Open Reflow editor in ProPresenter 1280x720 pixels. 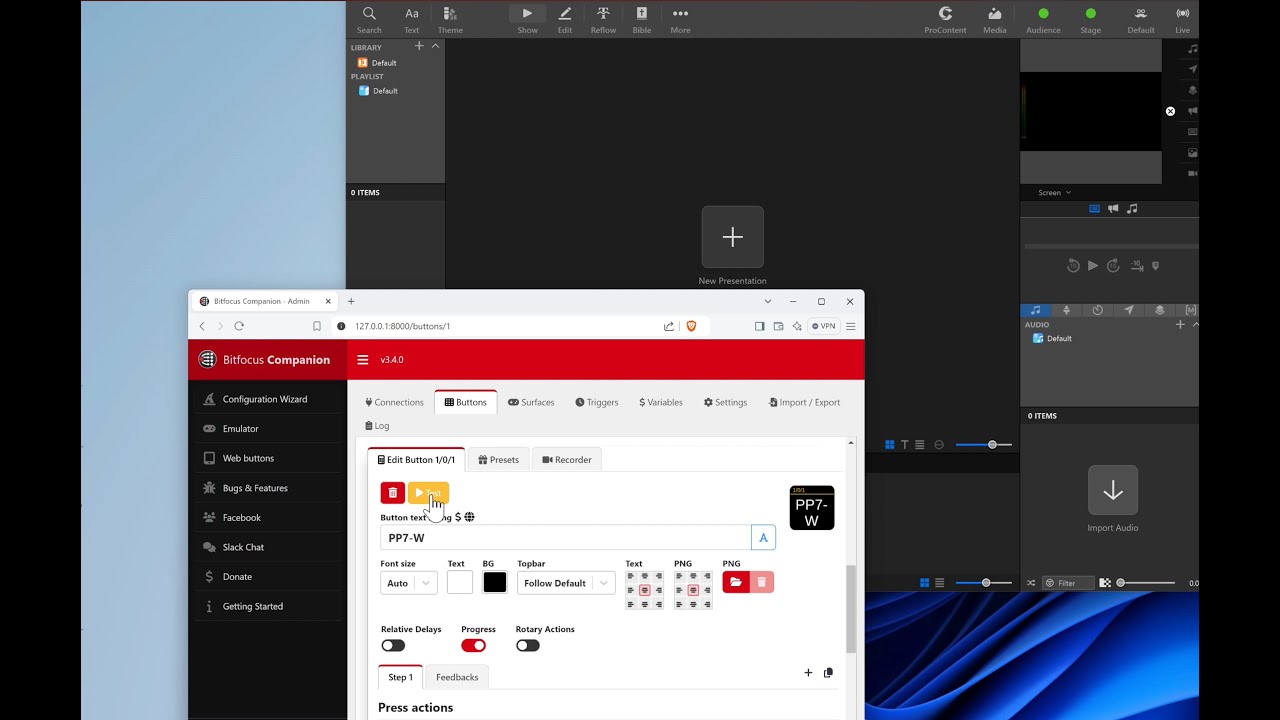(603, 19)
